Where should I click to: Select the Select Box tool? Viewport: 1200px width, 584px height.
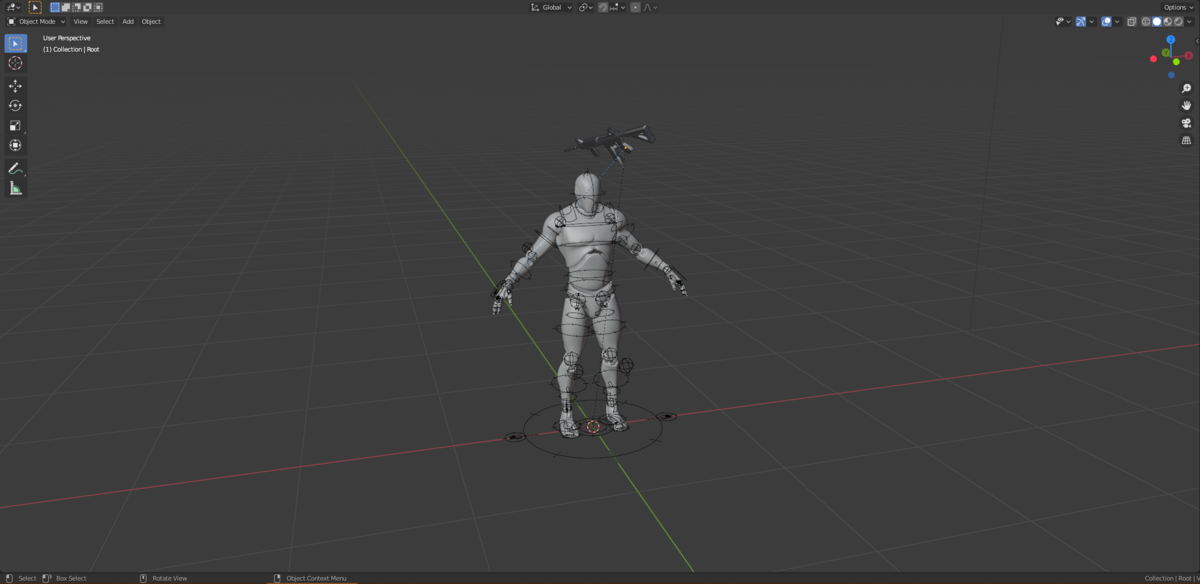[15, 44]
